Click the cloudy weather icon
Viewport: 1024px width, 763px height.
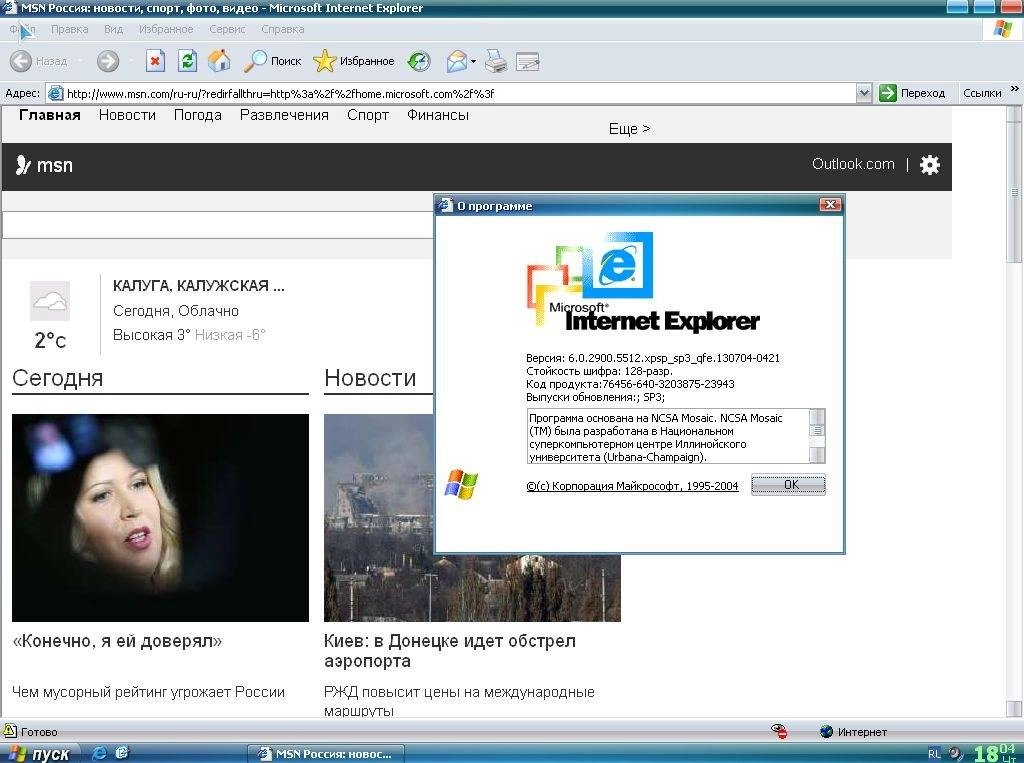(x=50, y=301)
